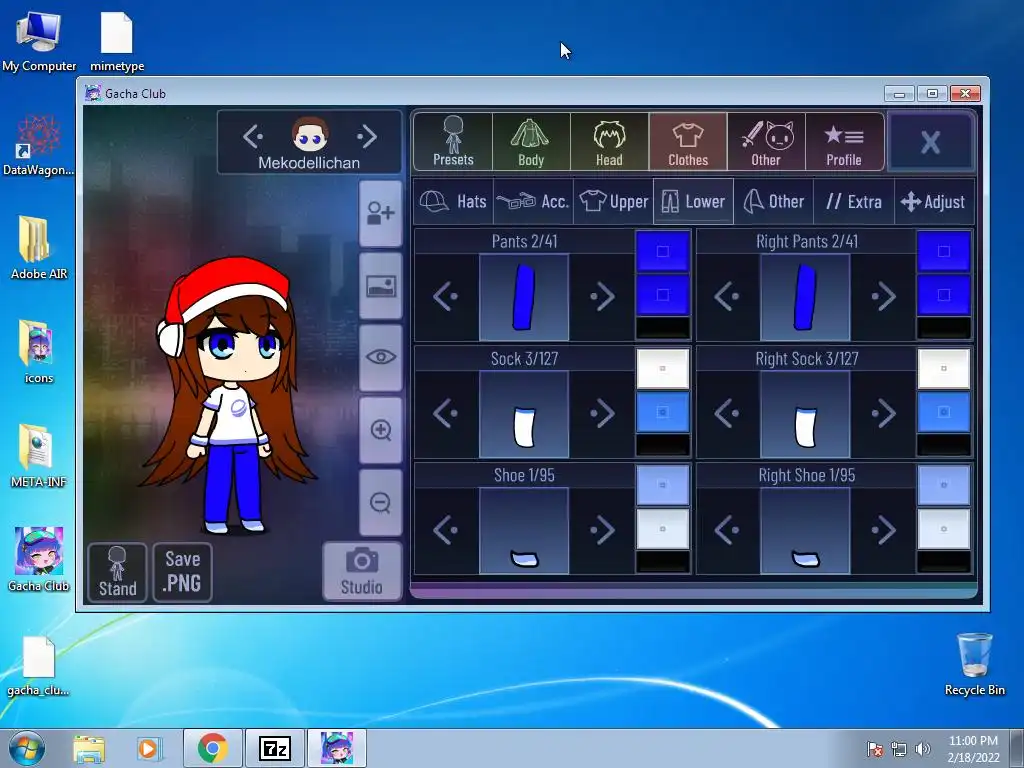Open the Head category

[x=609, y=141]
